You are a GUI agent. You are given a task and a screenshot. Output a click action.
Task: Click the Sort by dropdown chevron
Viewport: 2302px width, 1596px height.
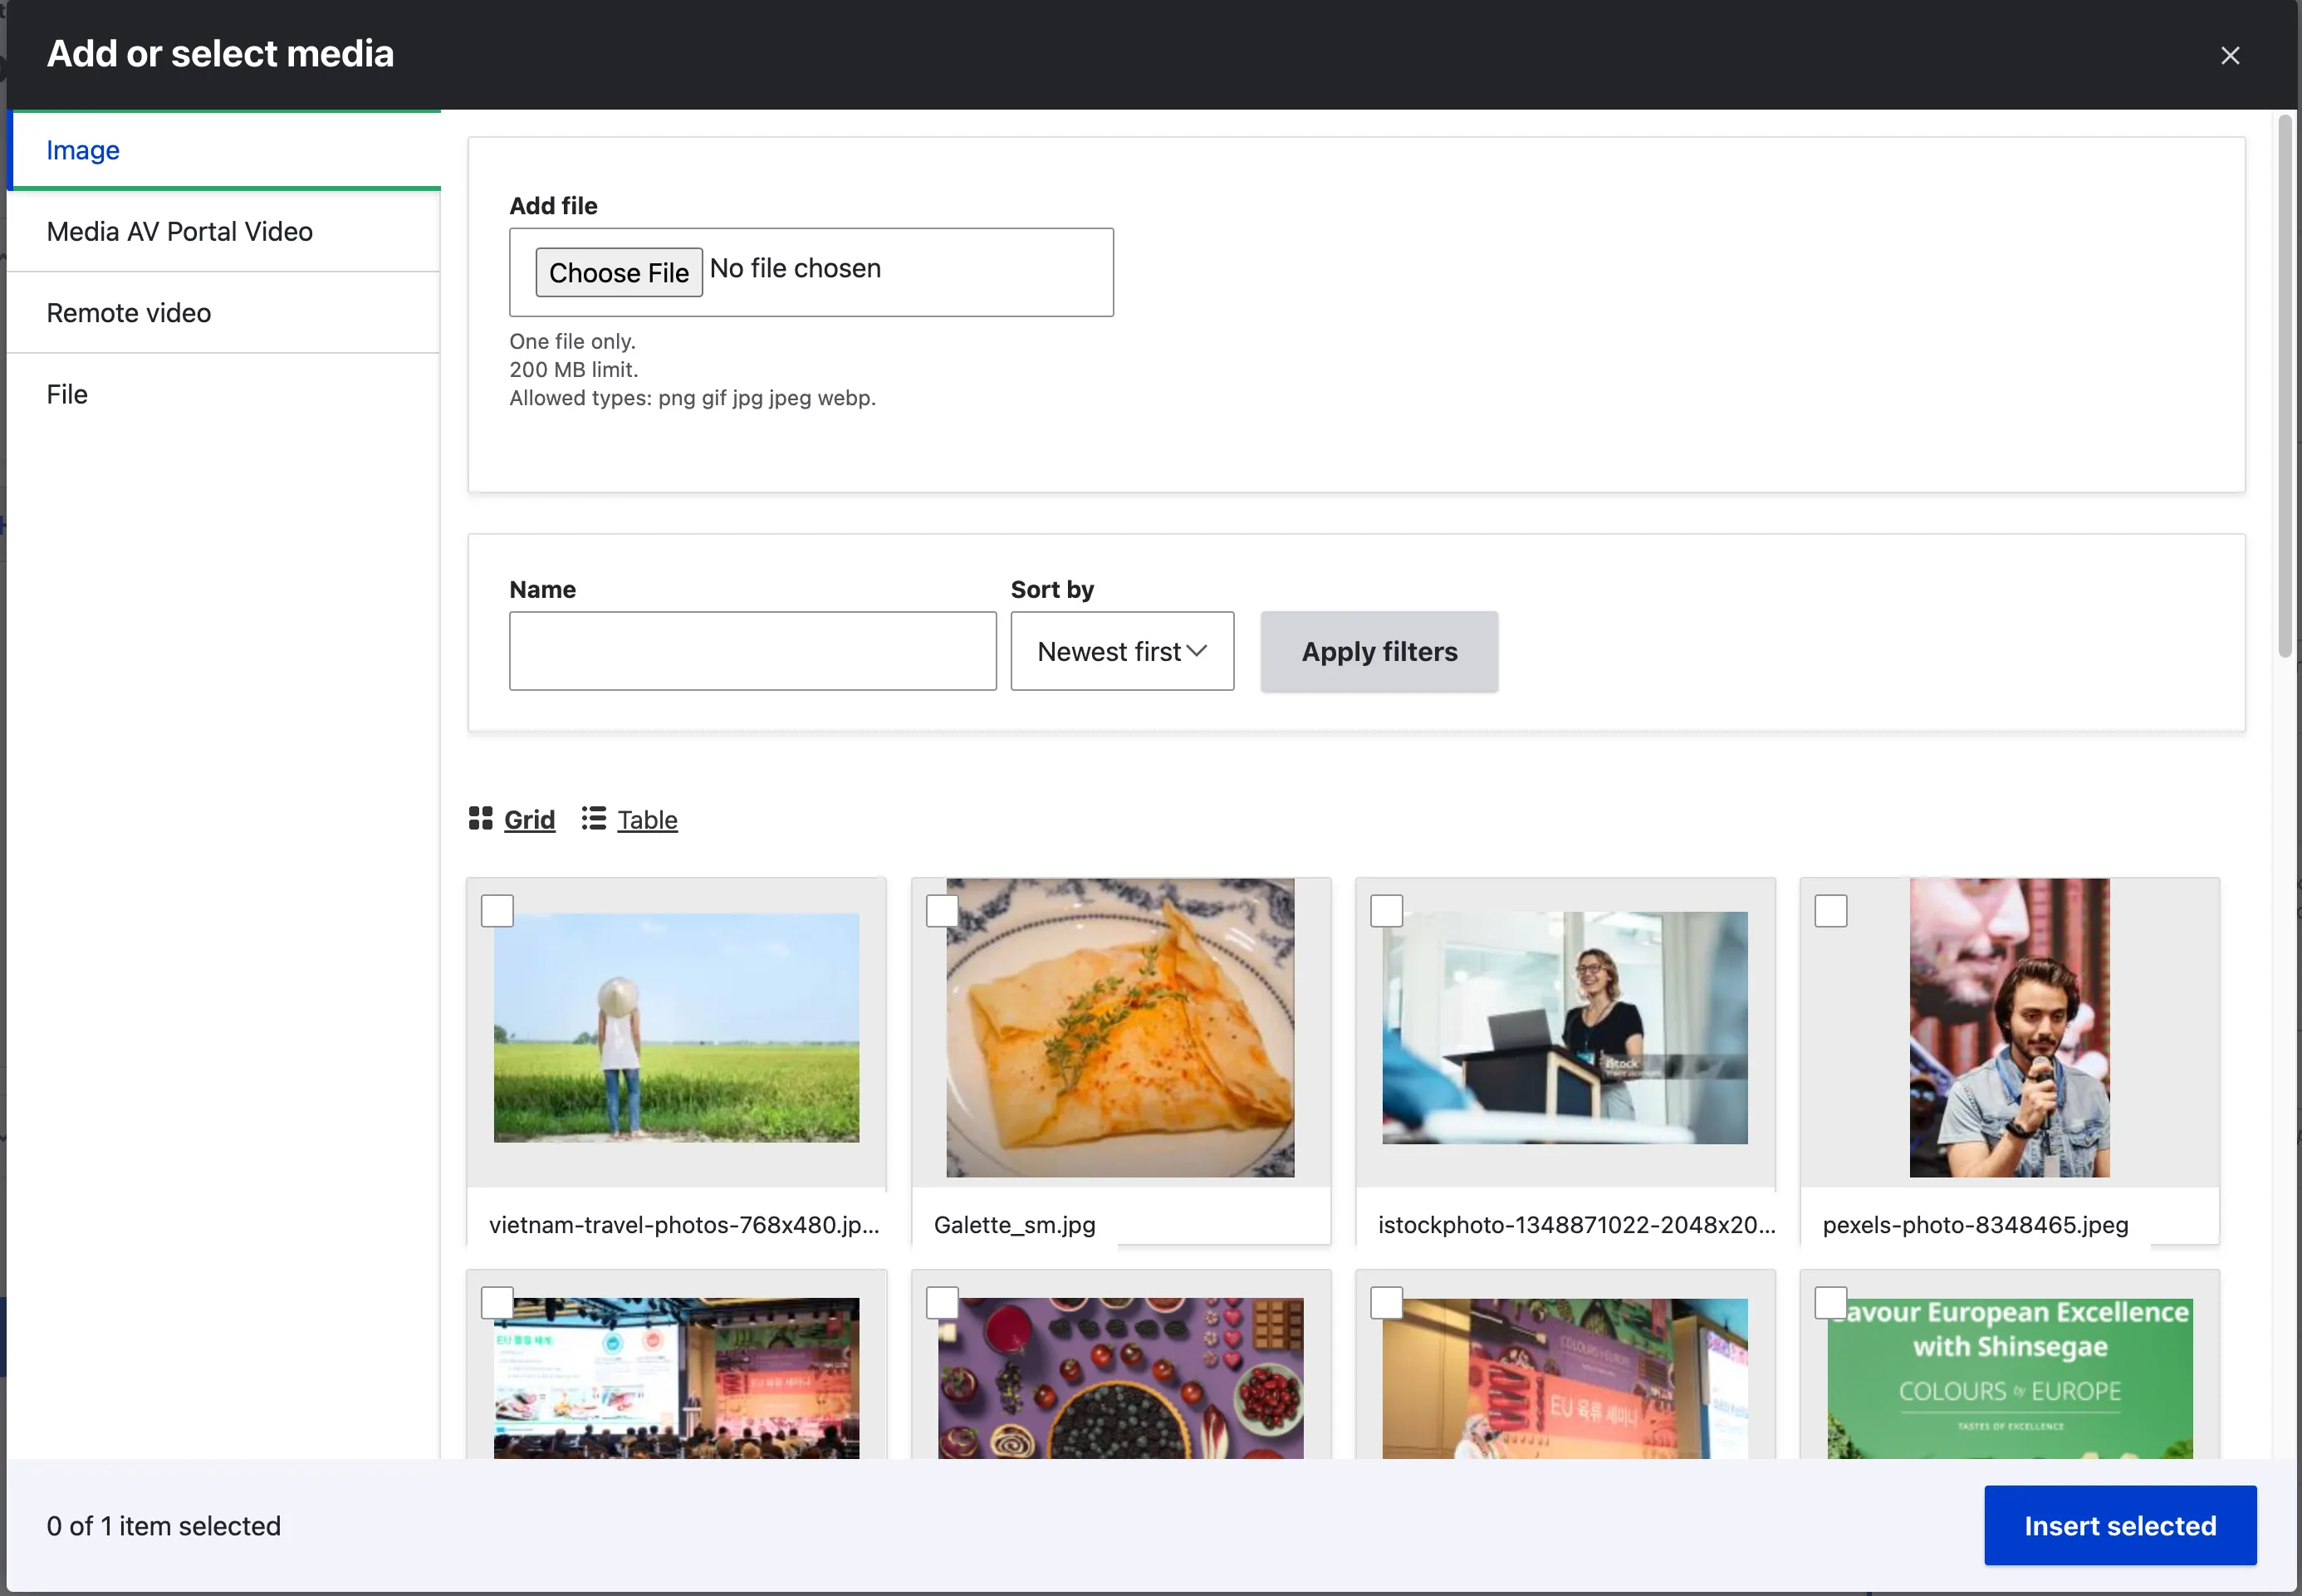(x=1196, y=651)
